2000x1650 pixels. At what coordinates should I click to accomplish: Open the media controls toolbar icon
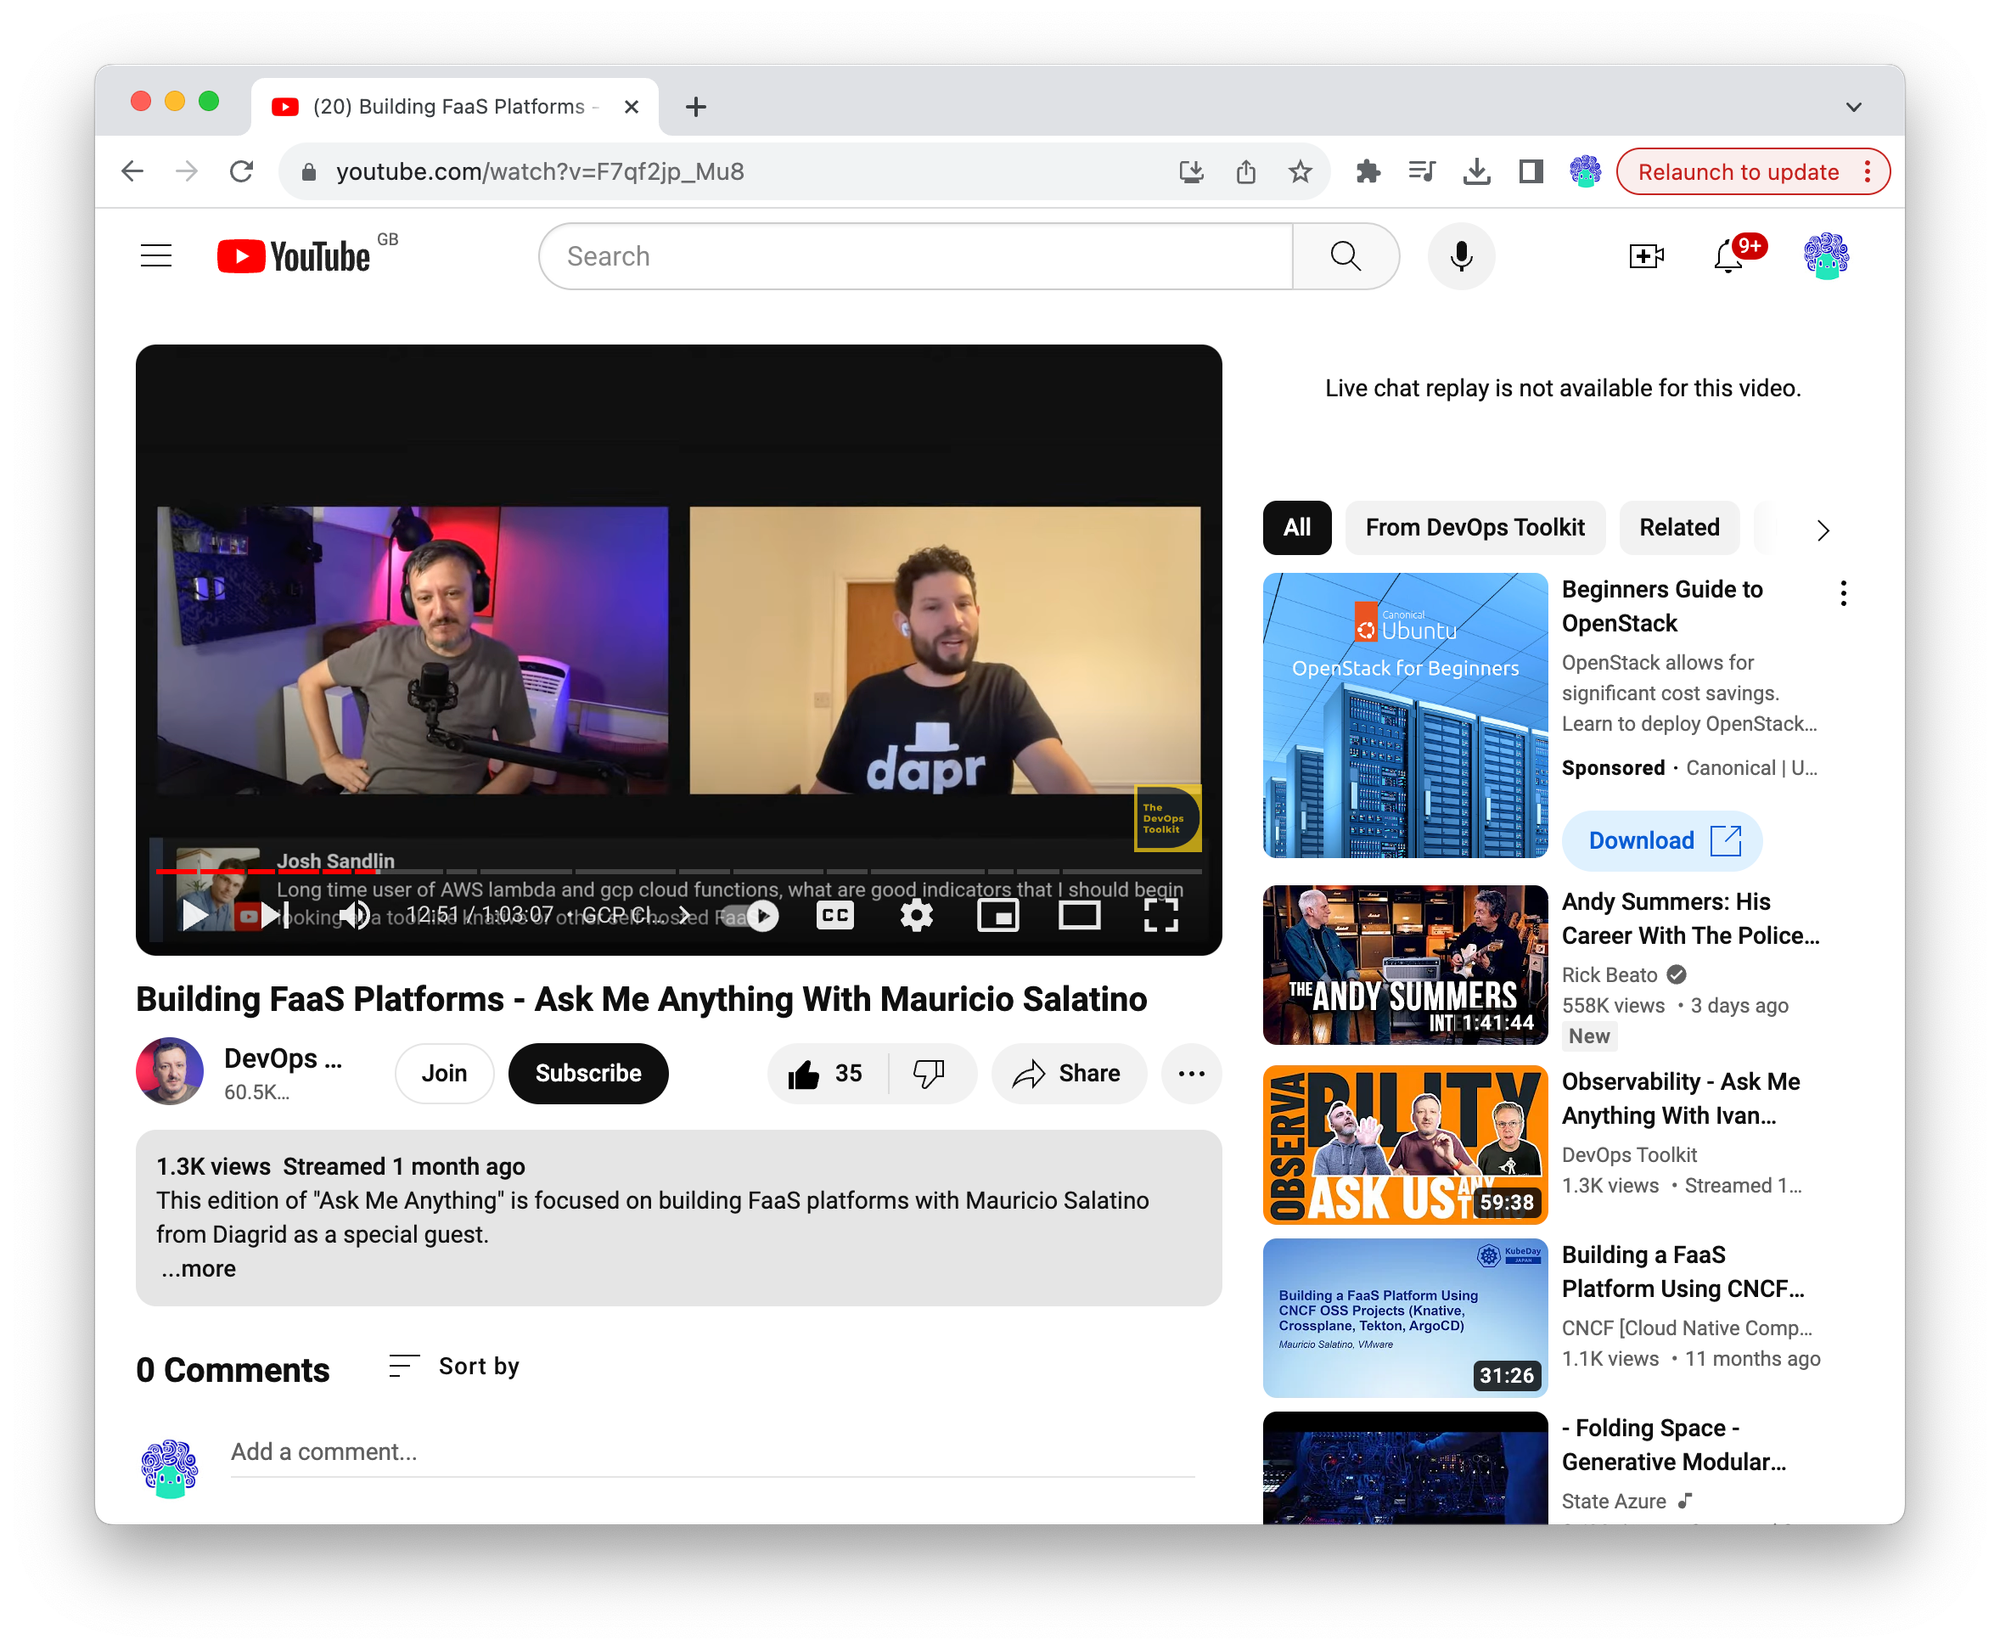pyautogui.click(x=1421, y=172)
